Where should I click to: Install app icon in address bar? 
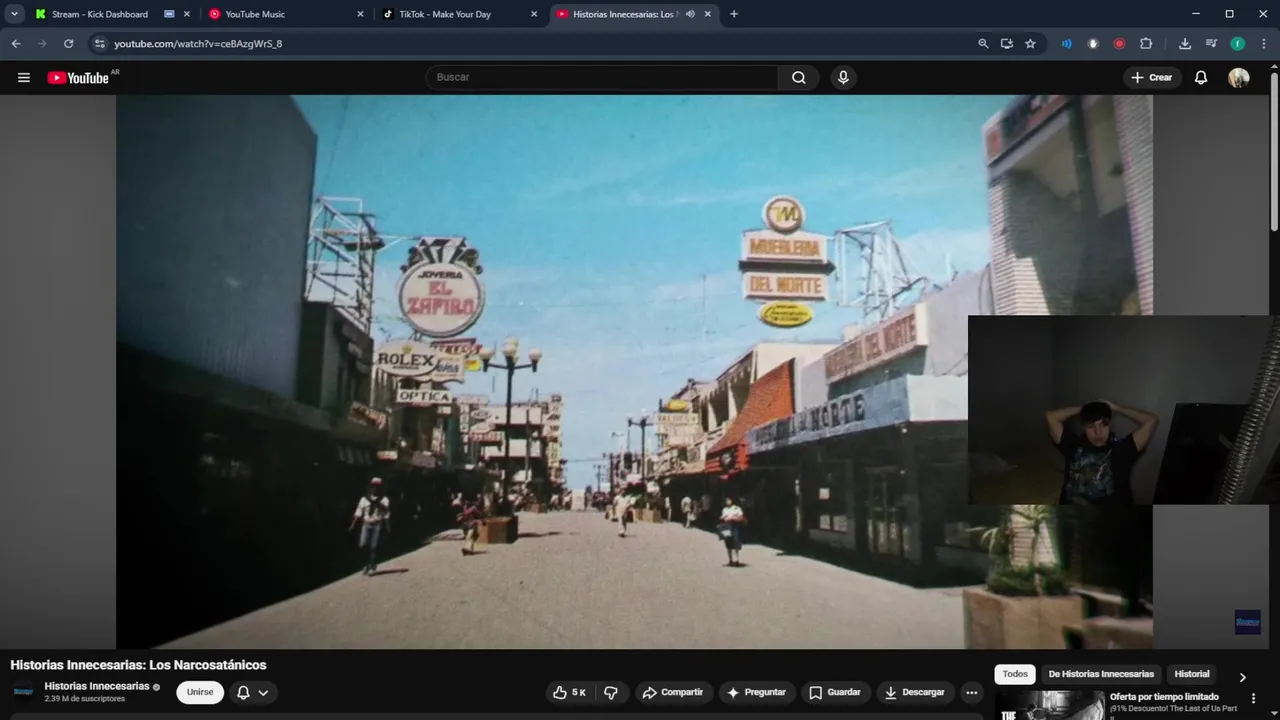[x=1007, y=44]
